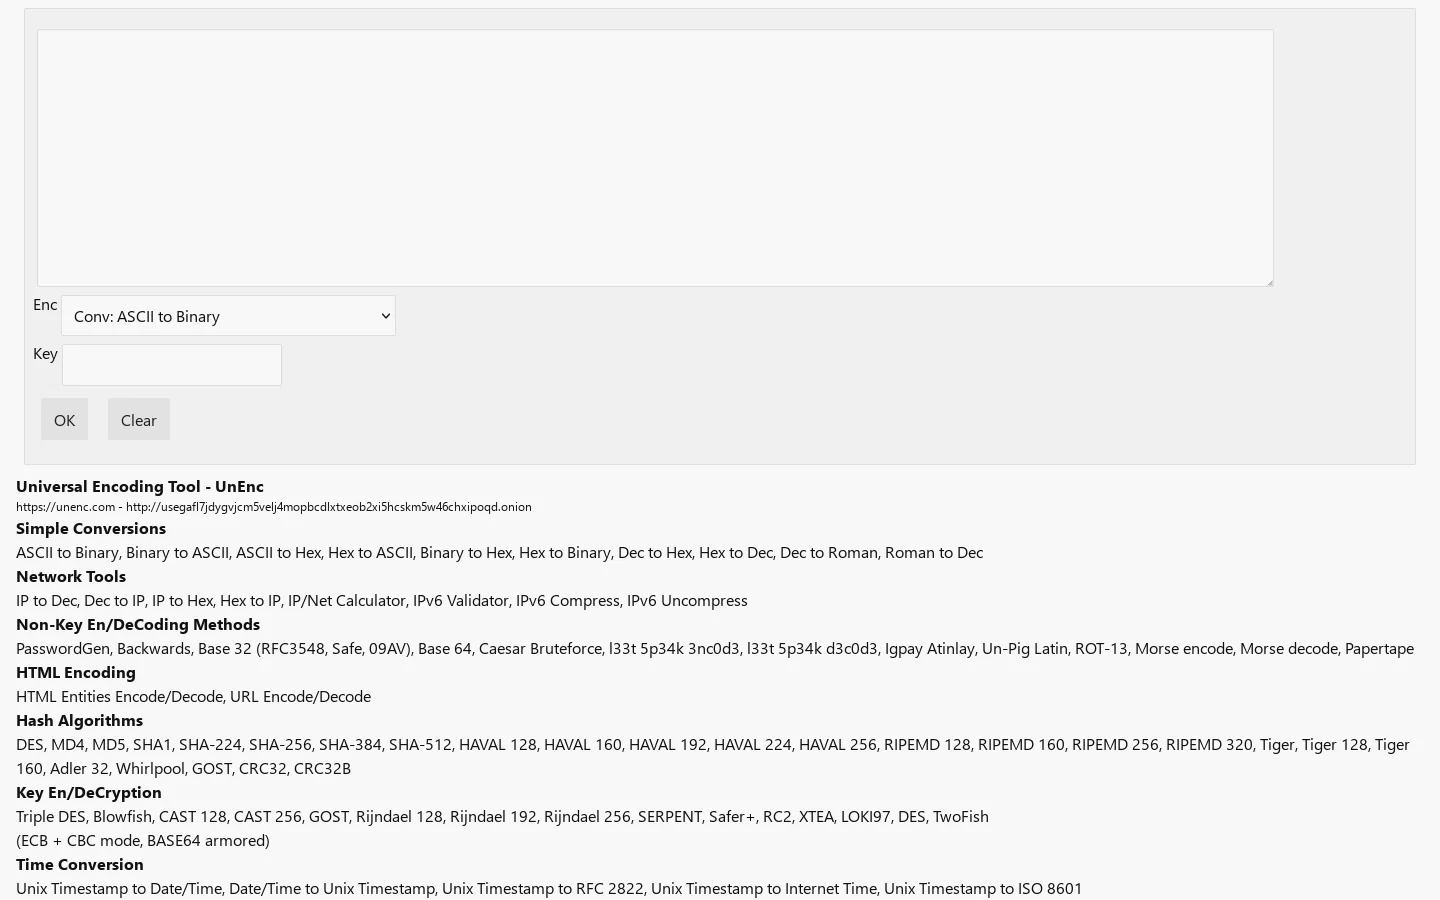Click the 'Time Conversion' heading
Viewport: 1440px width, 900px height.
(80, 865)
